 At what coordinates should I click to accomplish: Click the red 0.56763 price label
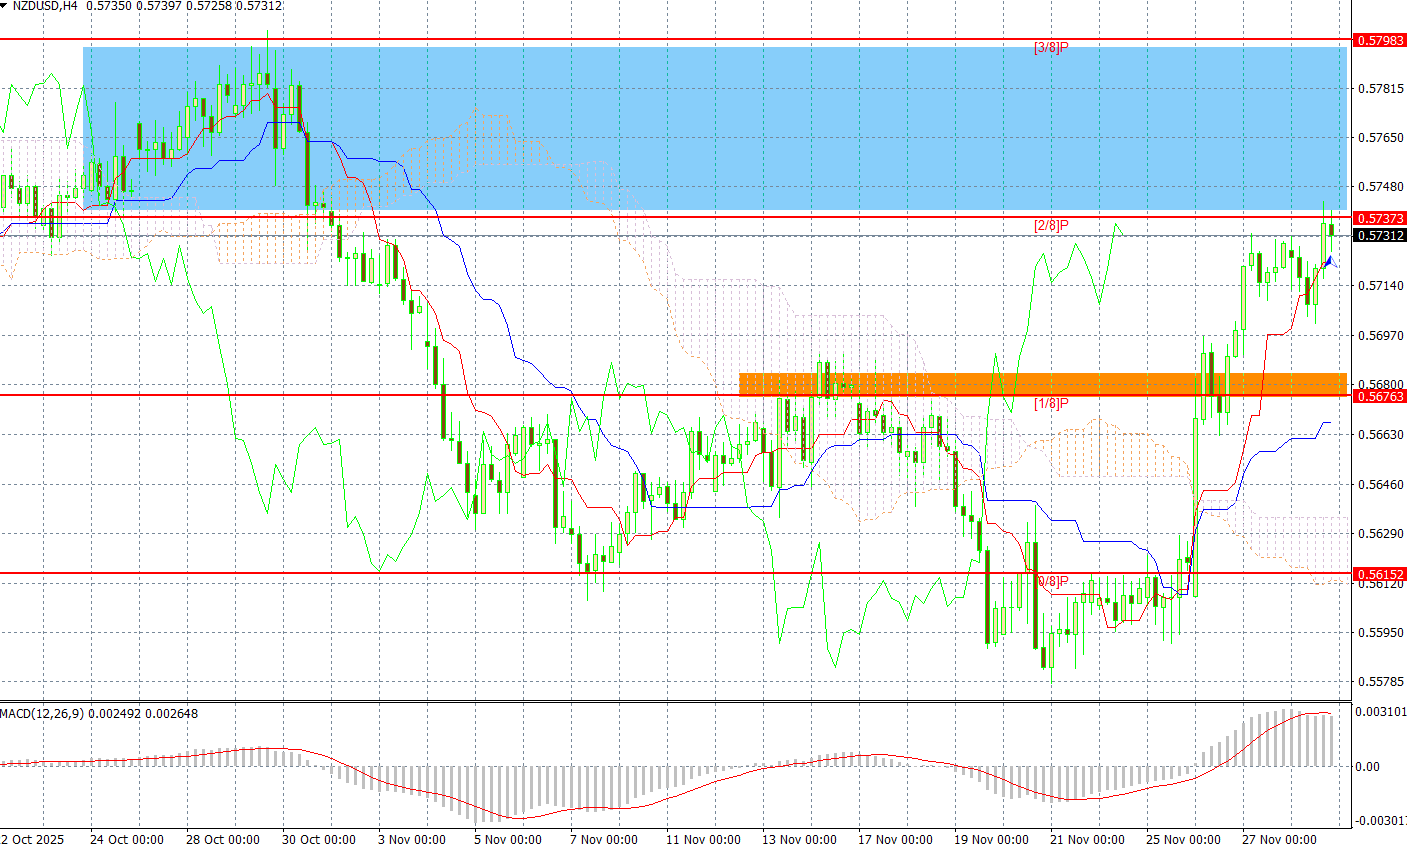[x=1380, y=397]
